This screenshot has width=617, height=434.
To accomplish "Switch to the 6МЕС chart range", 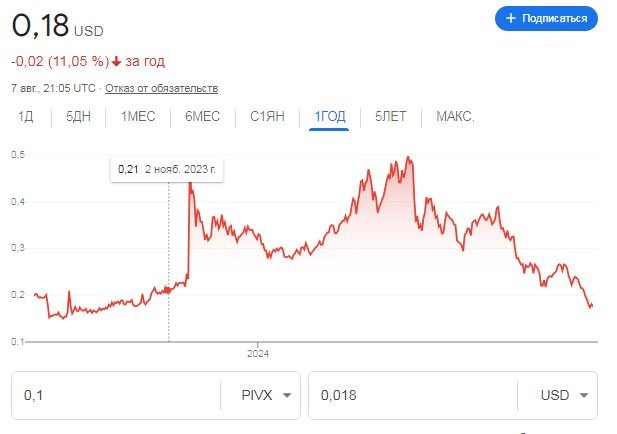I will click(x=202, y=117).
